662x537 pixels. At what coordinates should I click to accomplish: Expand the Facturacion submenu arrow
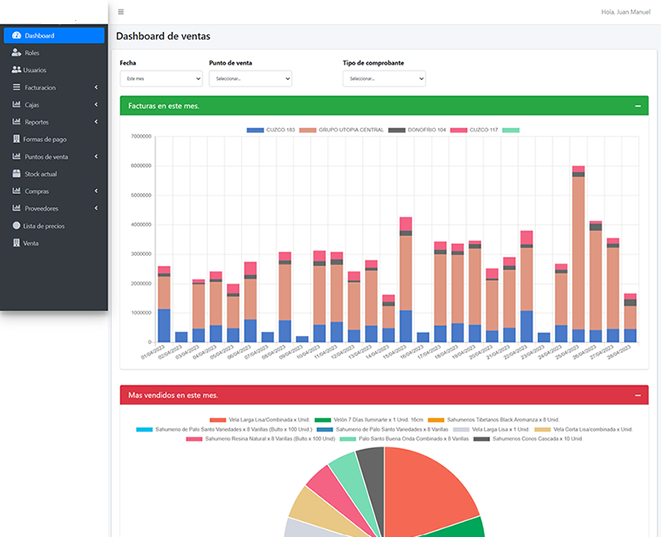[96, 87]
